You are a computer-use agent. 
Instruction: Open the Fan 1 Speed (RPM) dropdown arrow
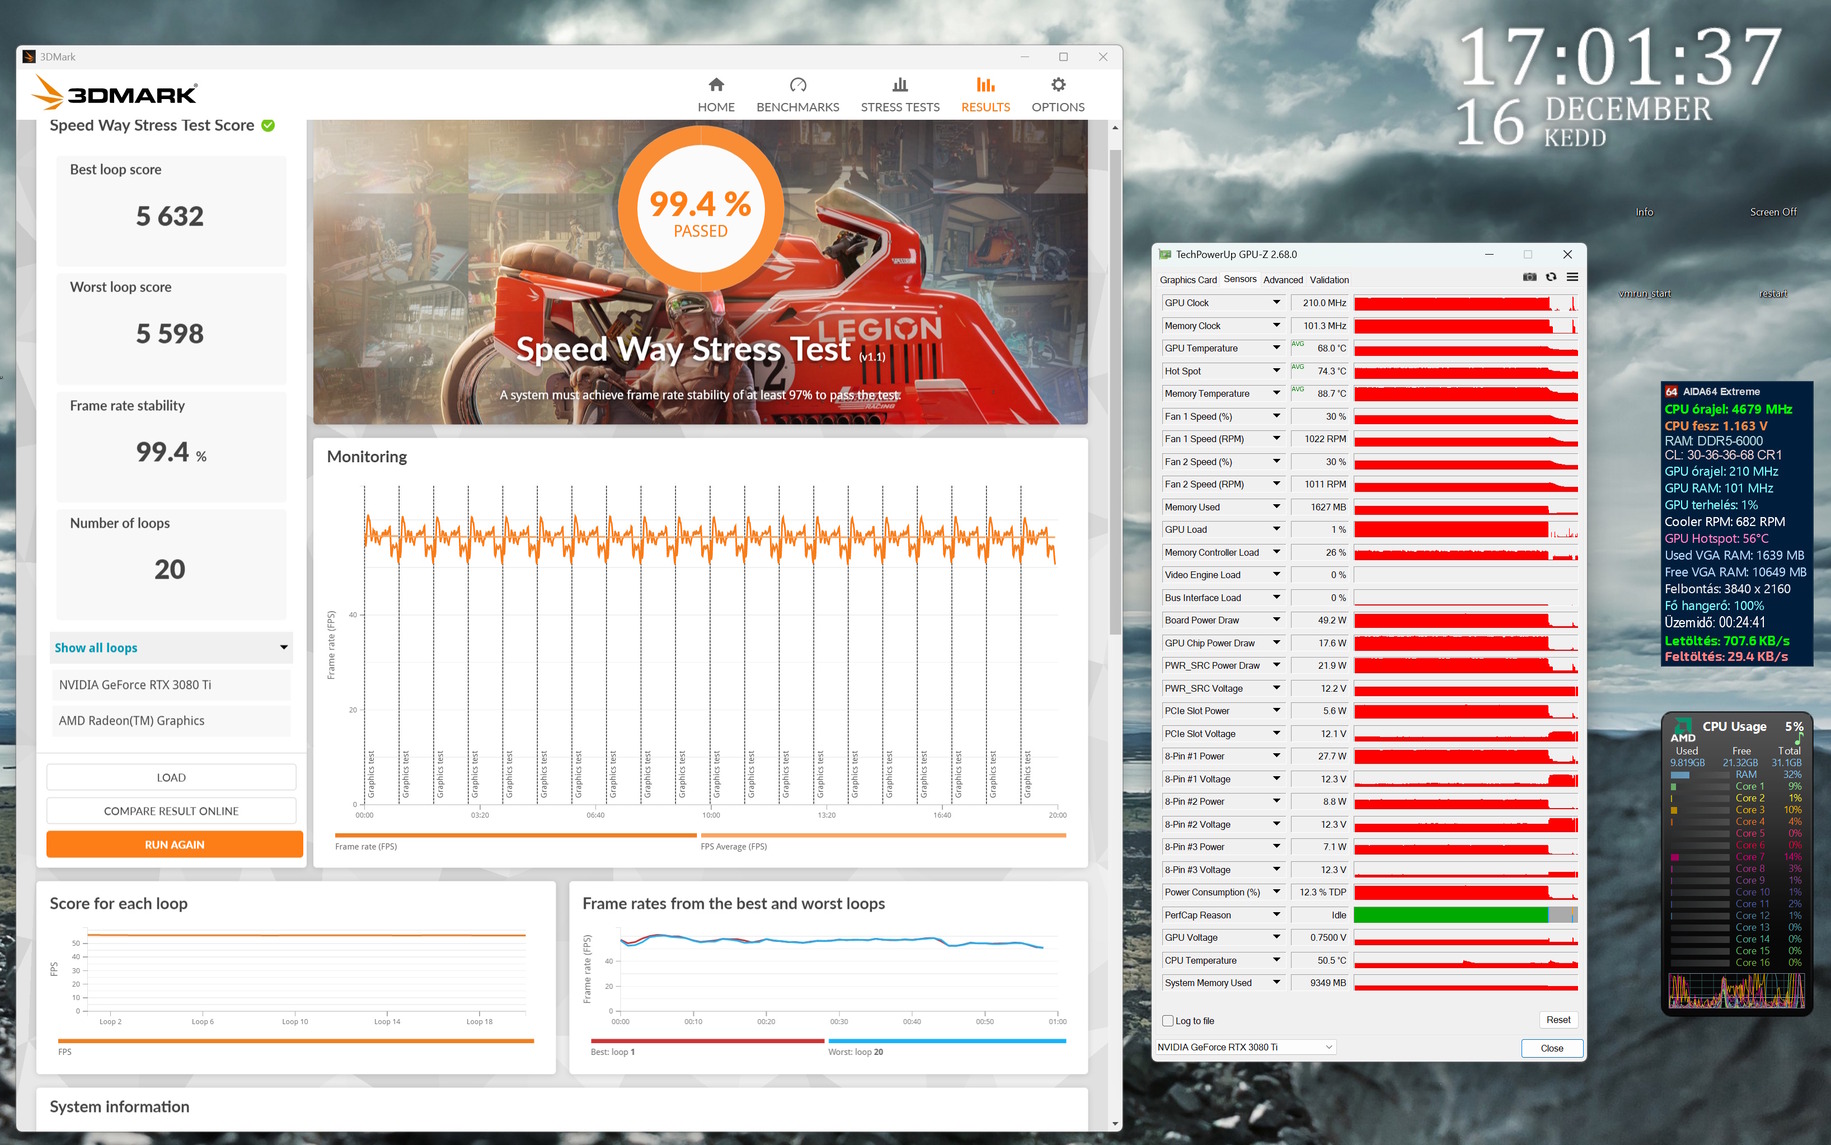pos(1276,439)
